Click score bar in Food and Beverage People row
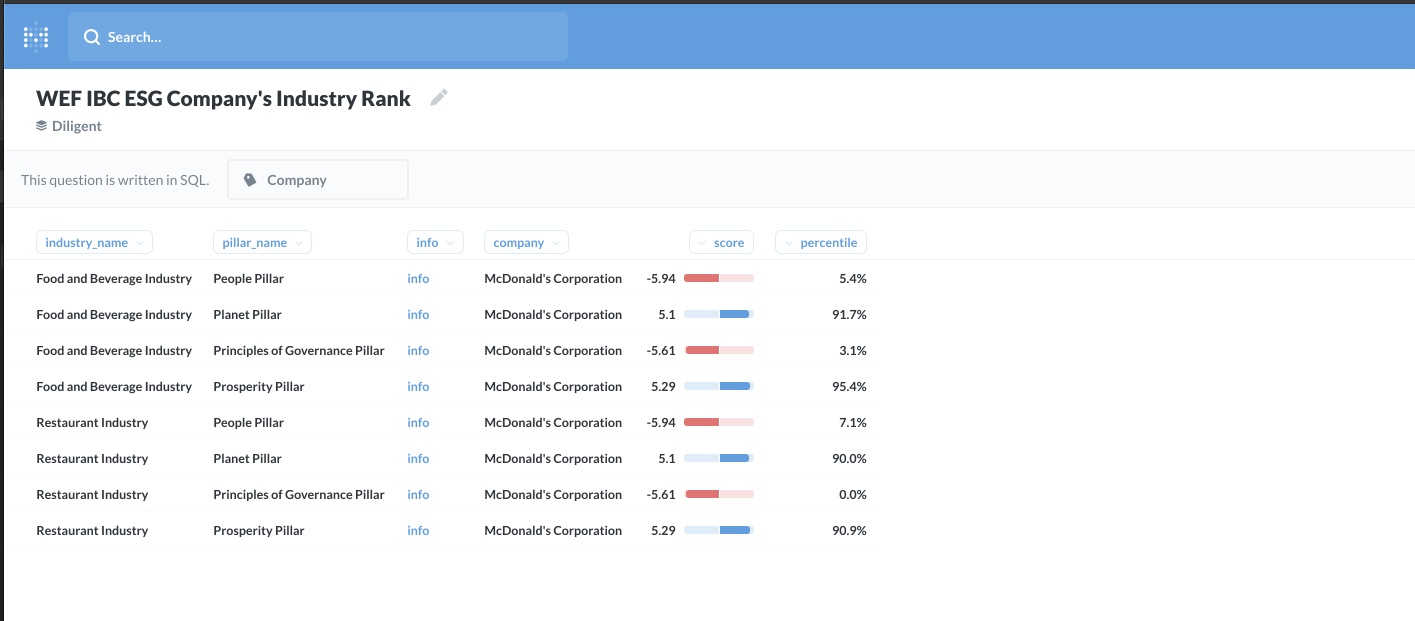This screenshot has height=621, width=1415. click(x=719, y=279)
